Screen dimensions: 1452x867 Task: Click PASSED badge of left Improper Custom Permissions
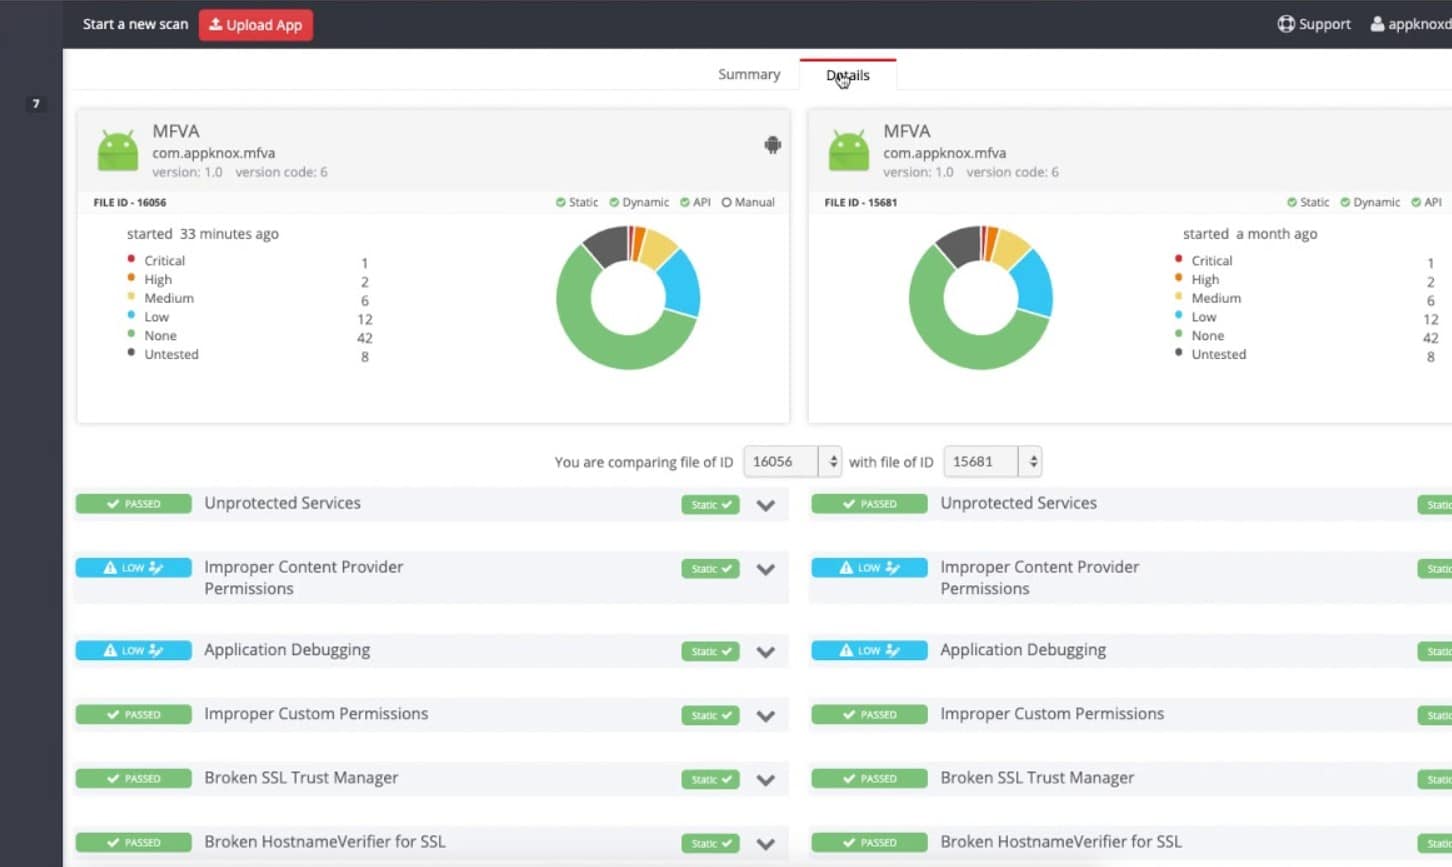coord(134,715)
